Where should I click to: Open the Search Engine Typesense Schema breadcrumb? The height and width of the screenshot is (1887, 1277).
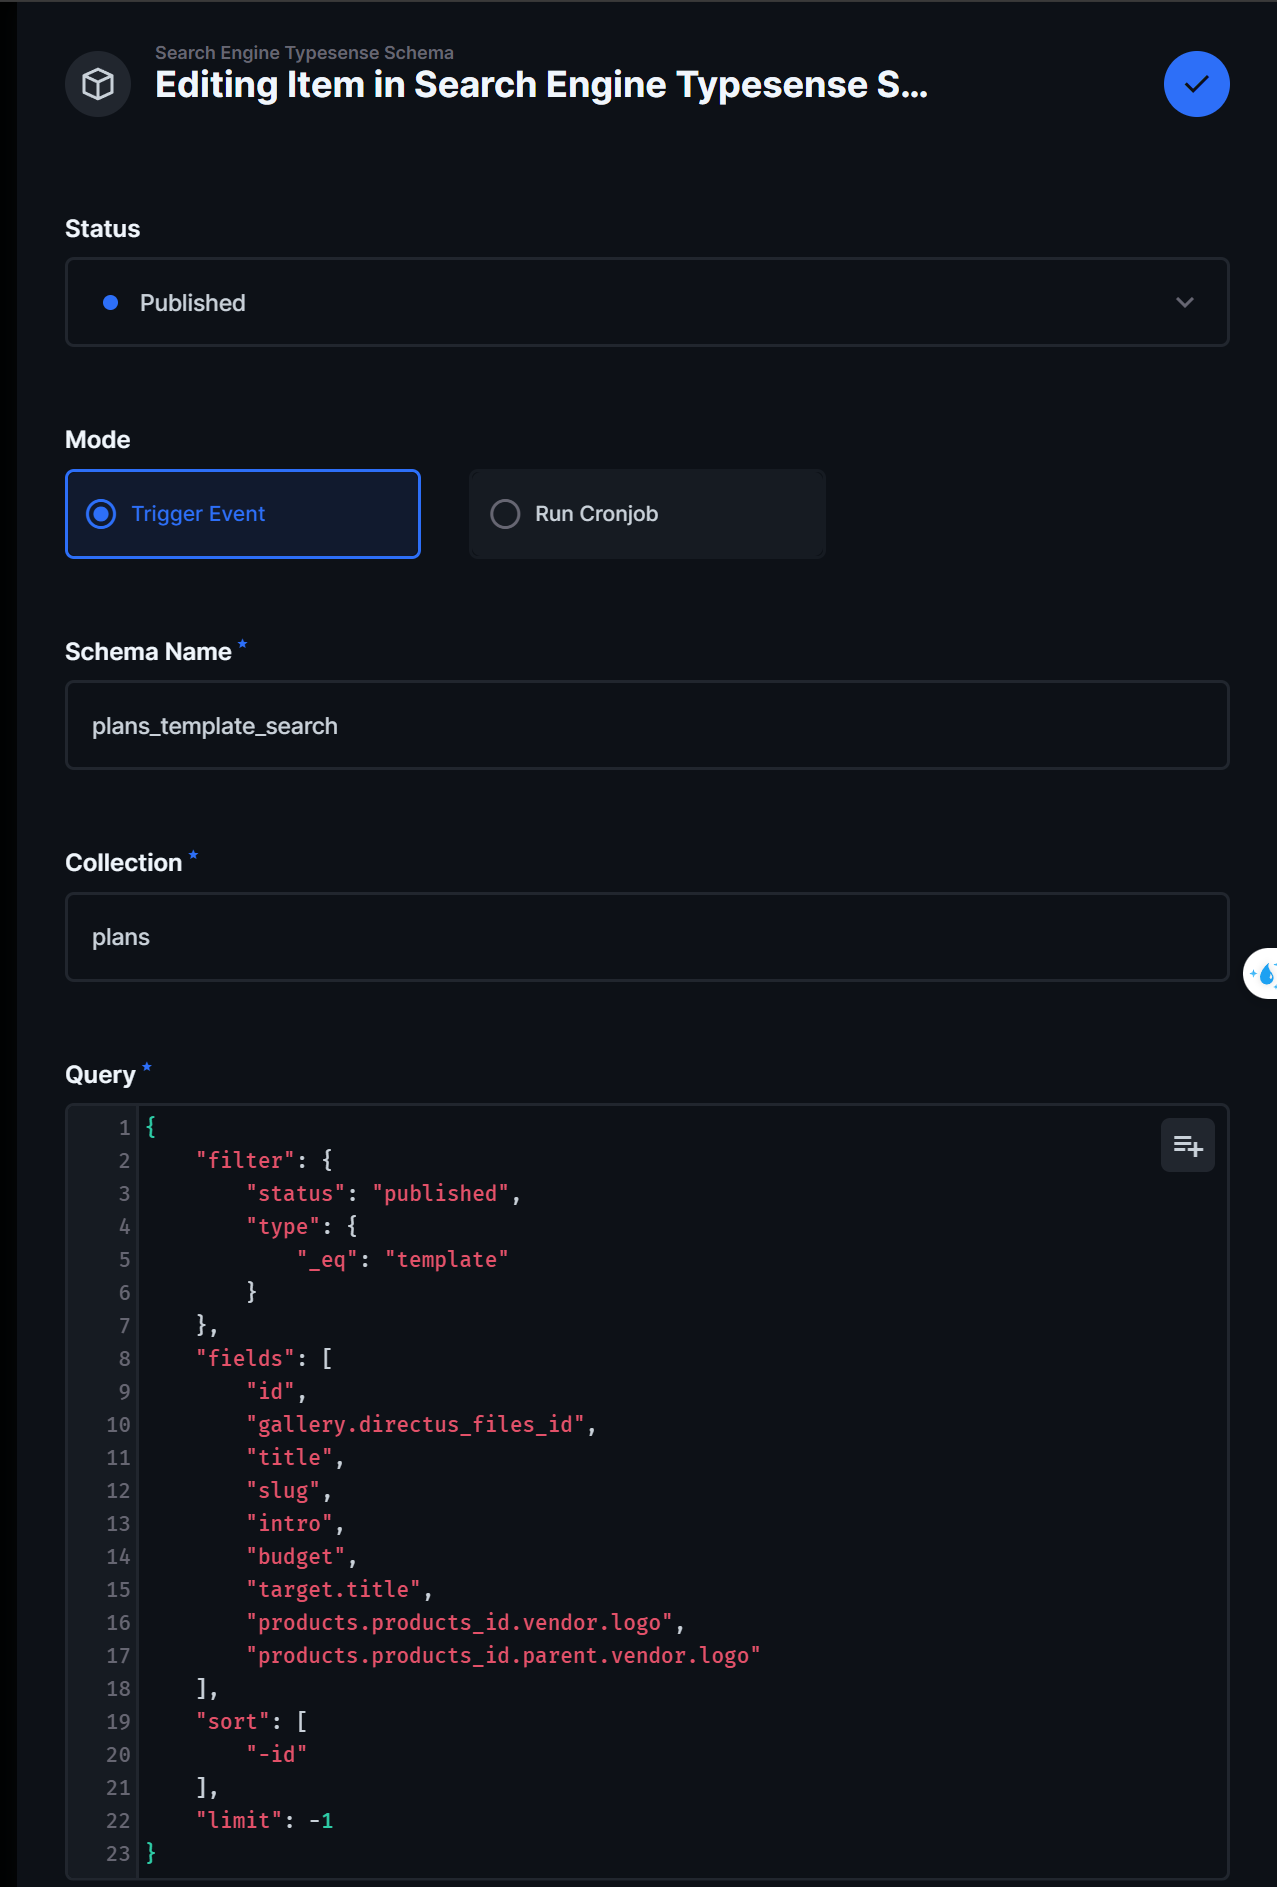point(304,53)
